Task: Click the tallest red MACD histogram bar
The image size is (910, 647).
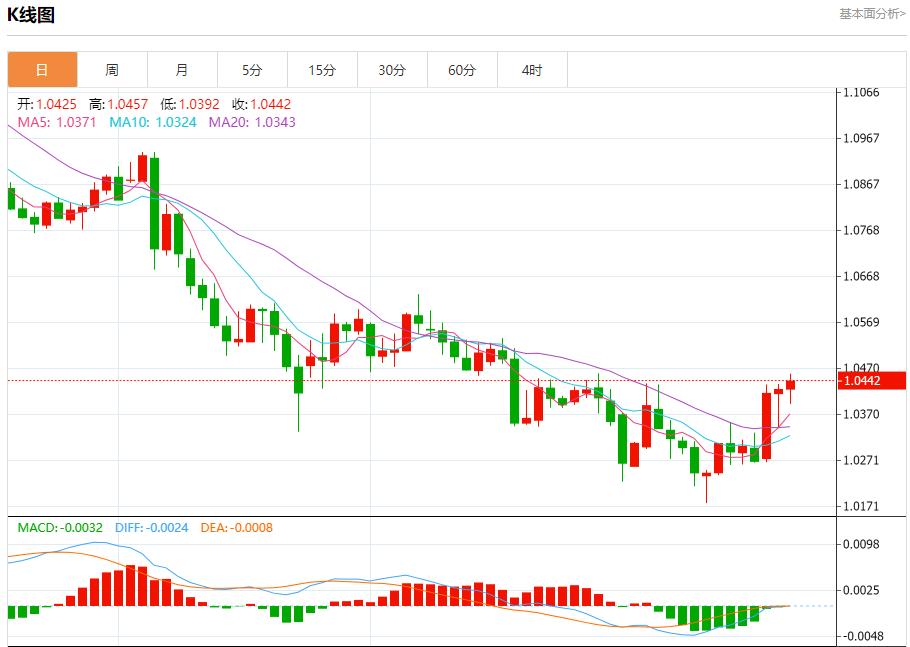Action: click(130, 587)
